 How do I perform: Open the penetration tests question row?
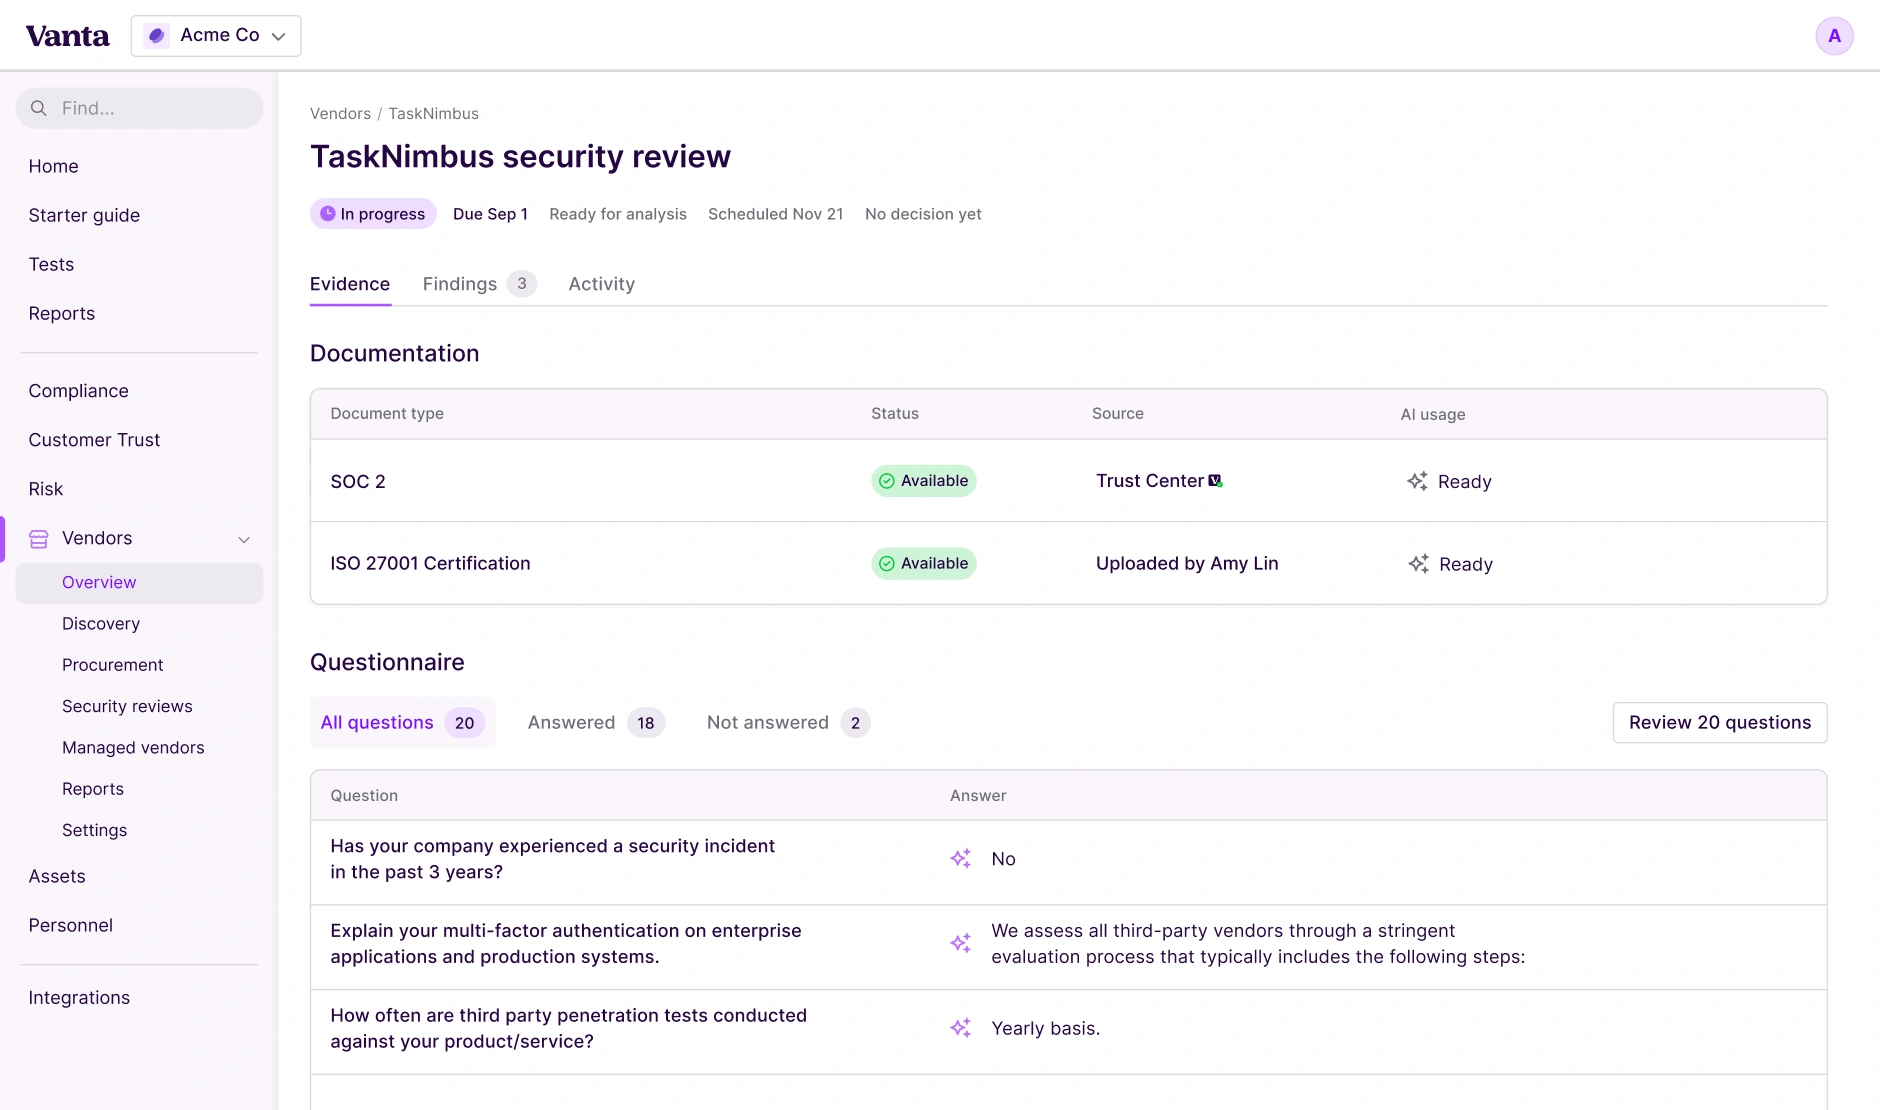click(1068, 1033)
